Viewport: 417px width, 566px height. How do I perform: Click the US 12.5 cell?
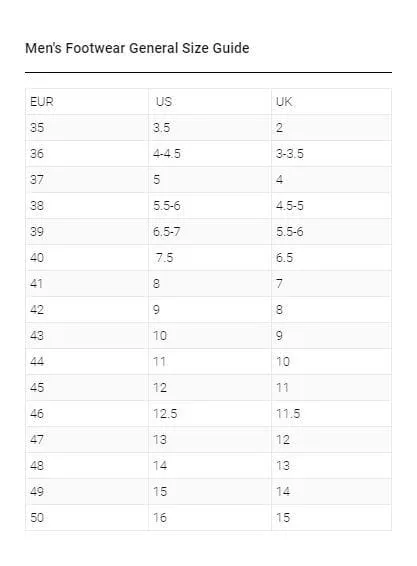(x=210, y=414)
